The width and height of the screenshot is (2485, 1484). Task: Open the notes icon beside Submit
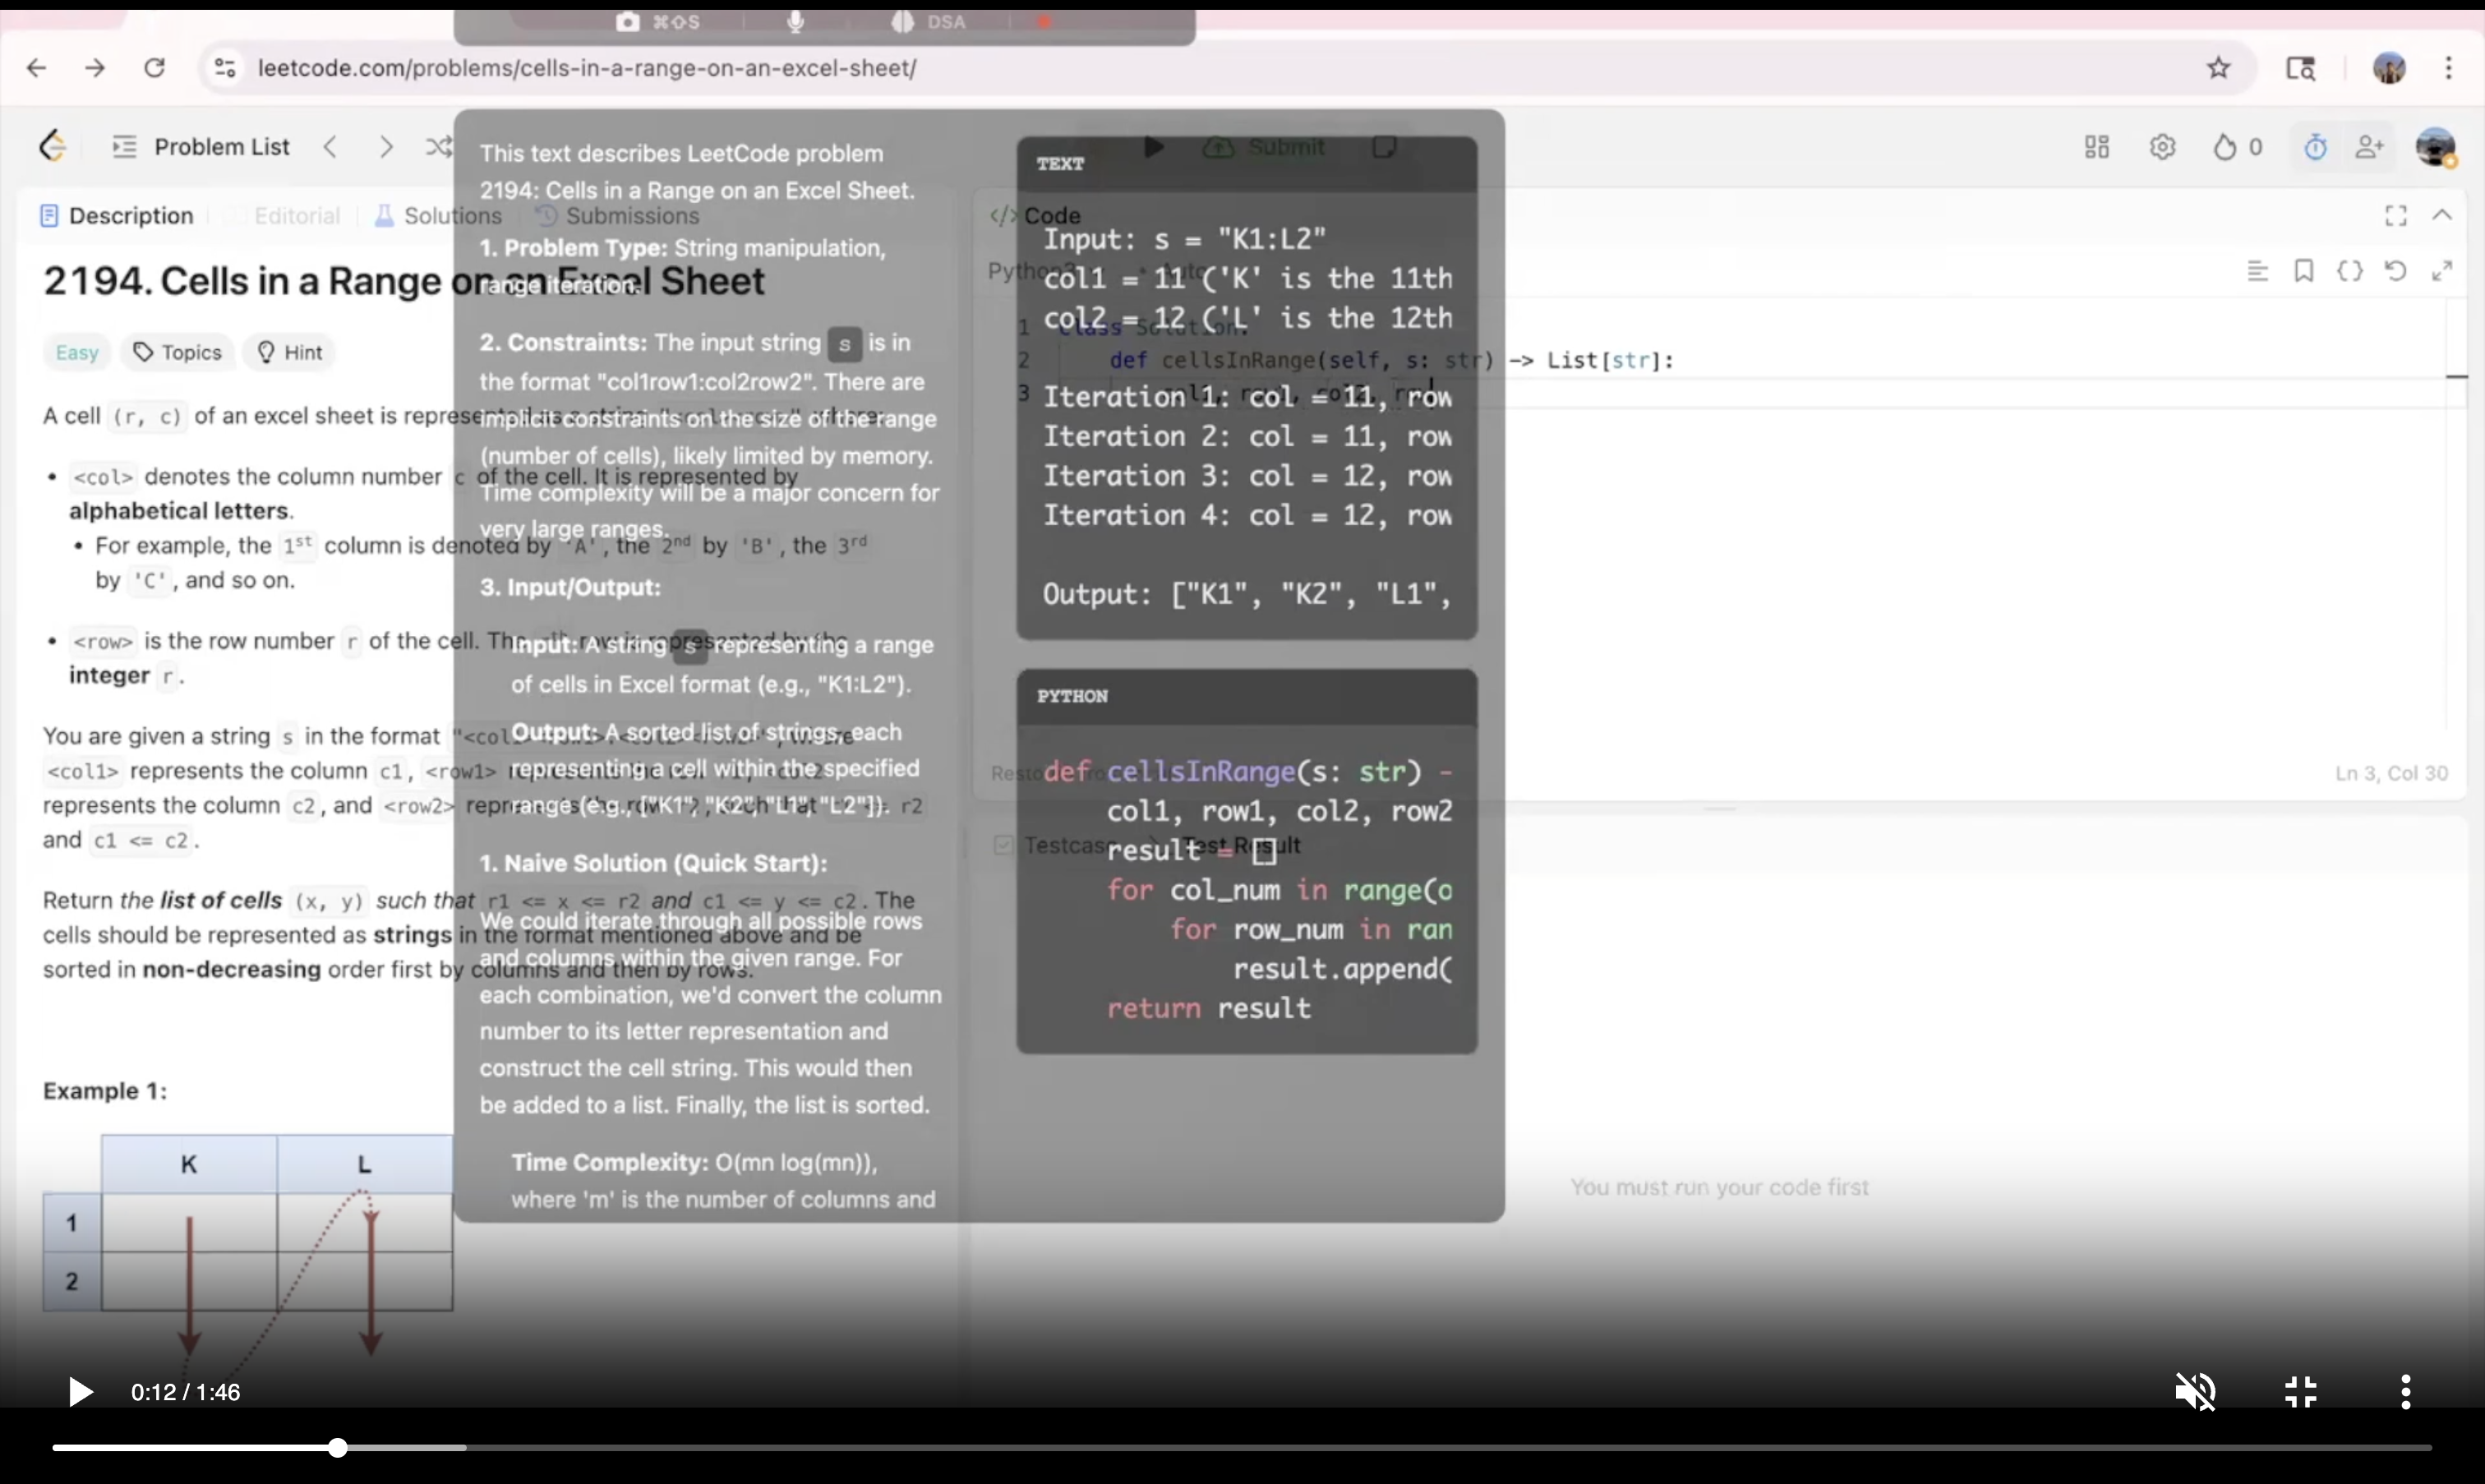1384,147
